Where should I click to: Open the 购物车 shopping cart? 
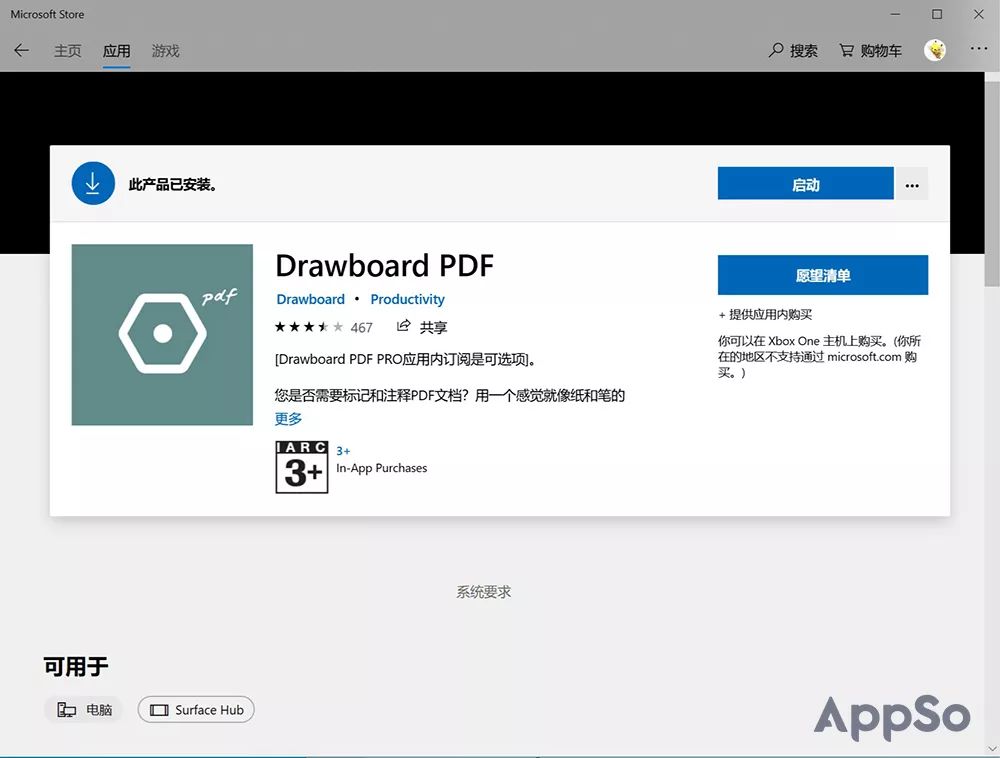[870, 50]
